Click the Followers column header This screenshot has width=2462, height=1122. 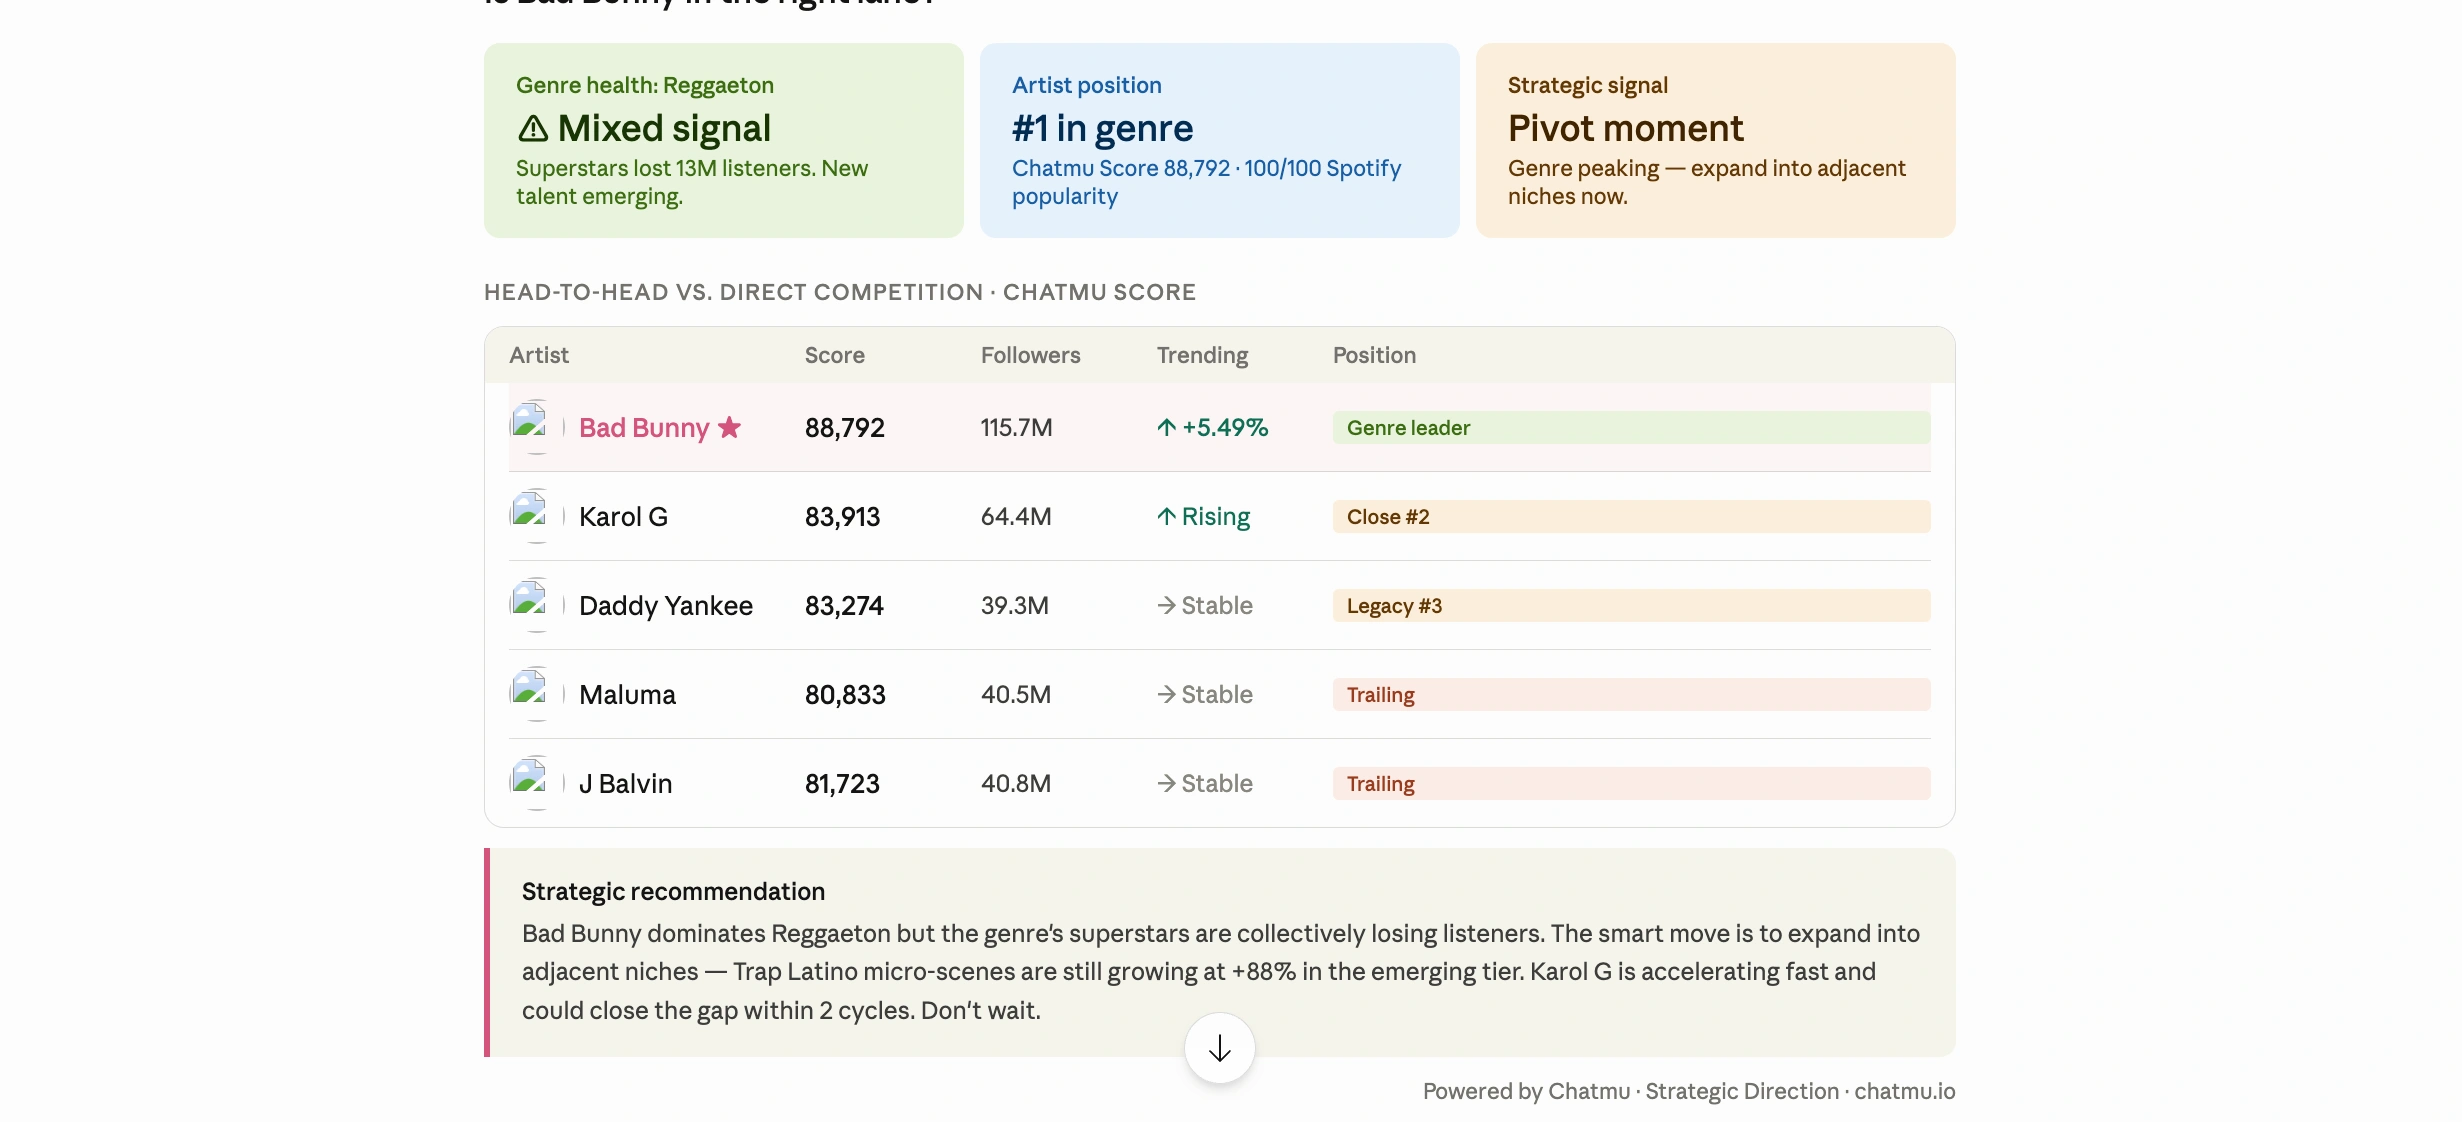click(1030, 355)
